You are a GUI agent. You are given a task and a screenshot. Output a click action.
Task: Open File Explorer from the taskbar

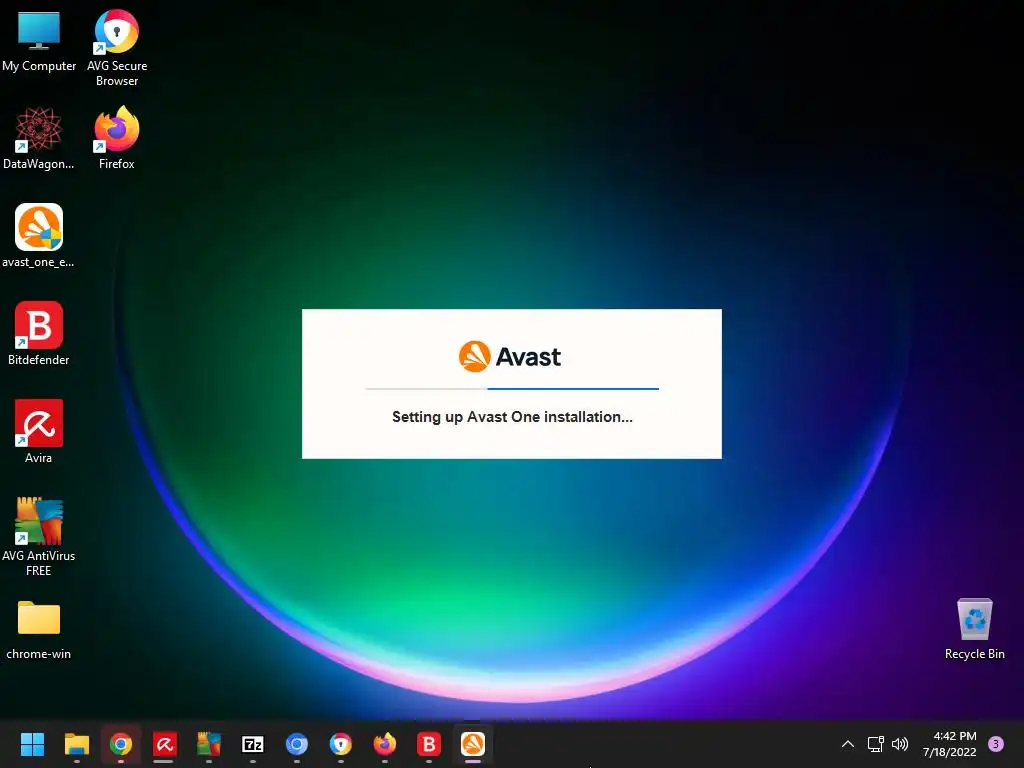pos(76,744)
